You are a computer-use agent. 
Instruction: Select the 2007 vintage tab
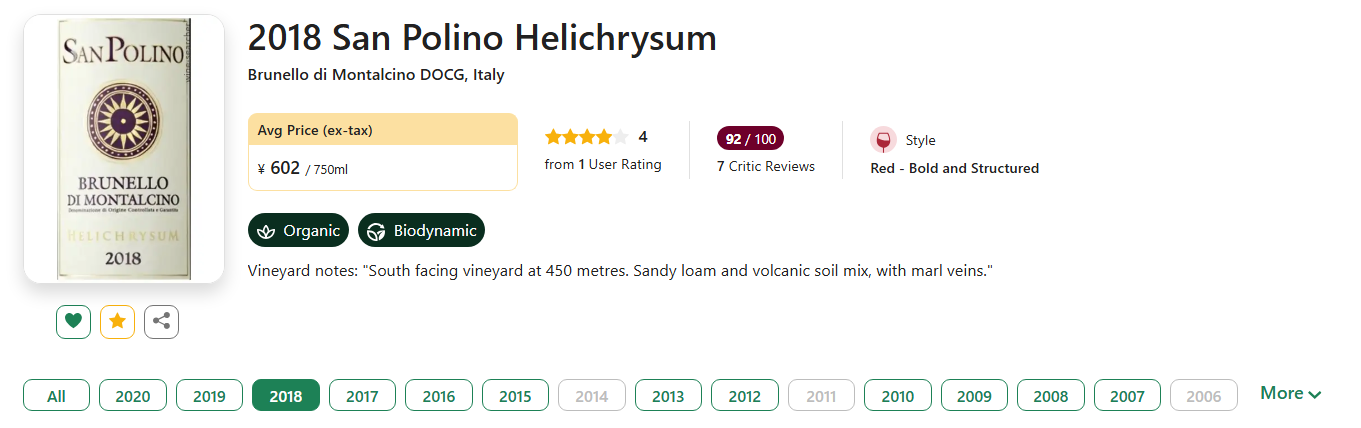(1127, 396)
